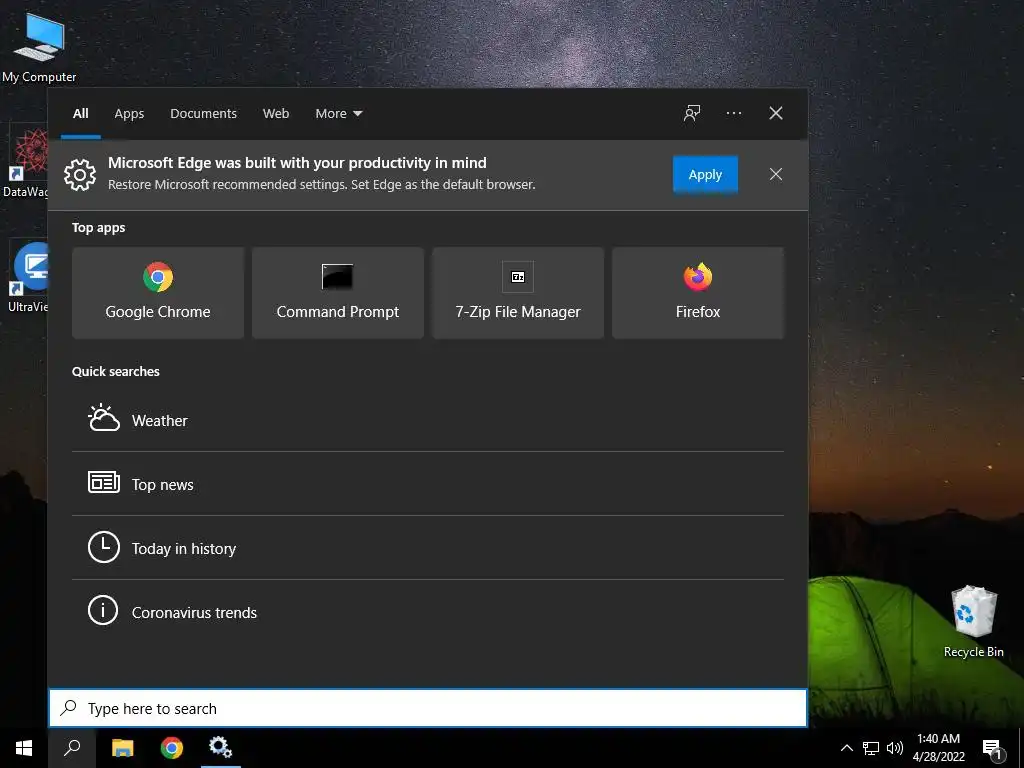Open the clock showing 1:40 AM
Viewport: 1024px width, 768px height.
[x=938, y=748]
